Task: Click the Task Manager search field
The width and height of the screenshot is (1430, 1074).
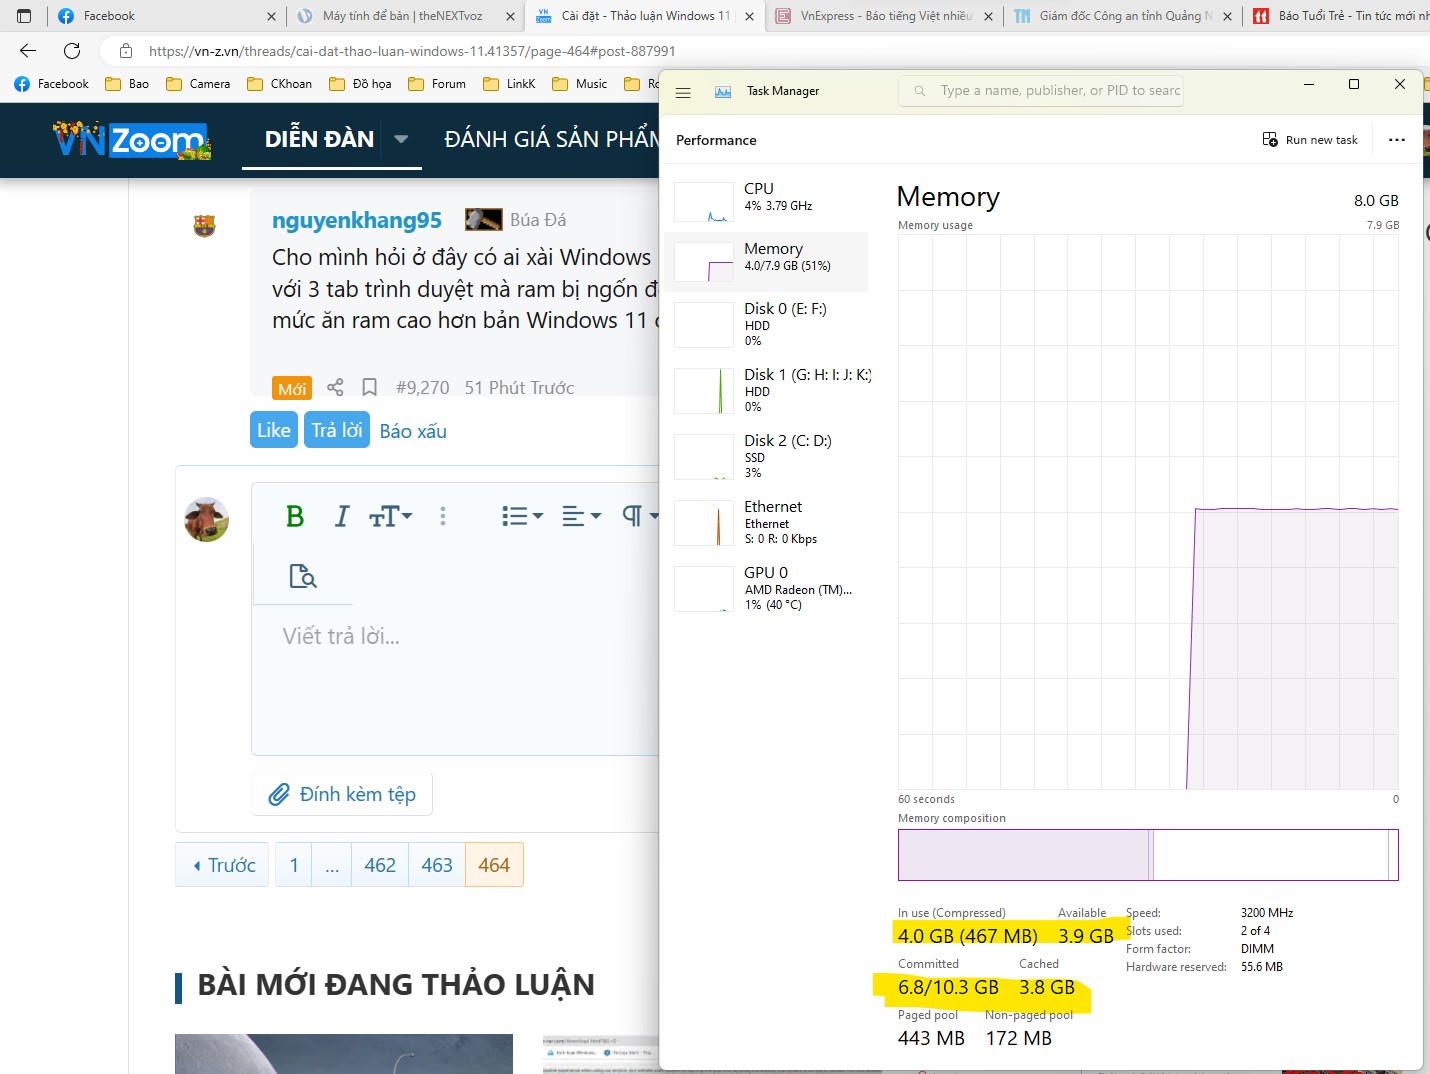Action: click(1040, 91)
